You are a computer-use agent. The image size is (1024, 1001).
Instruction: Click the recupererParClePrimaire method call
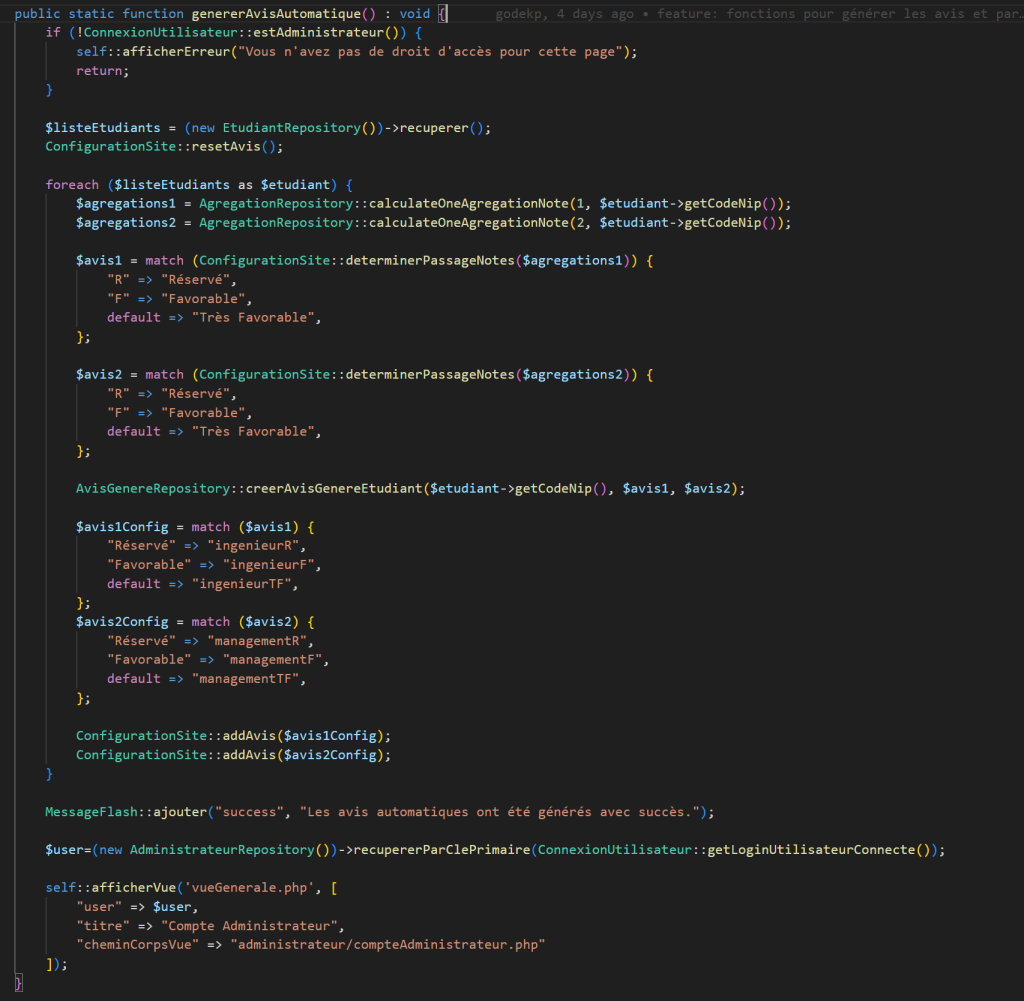(x=441, y=850)
